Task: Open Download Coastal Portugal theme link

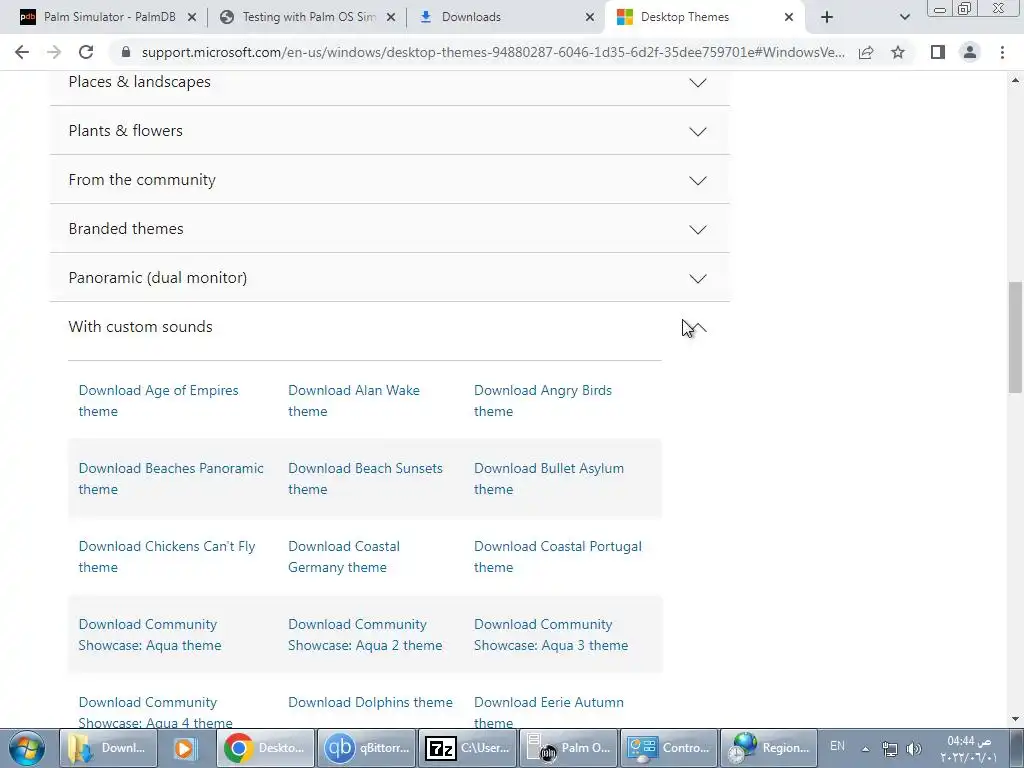Action: [x=558, y=556]
